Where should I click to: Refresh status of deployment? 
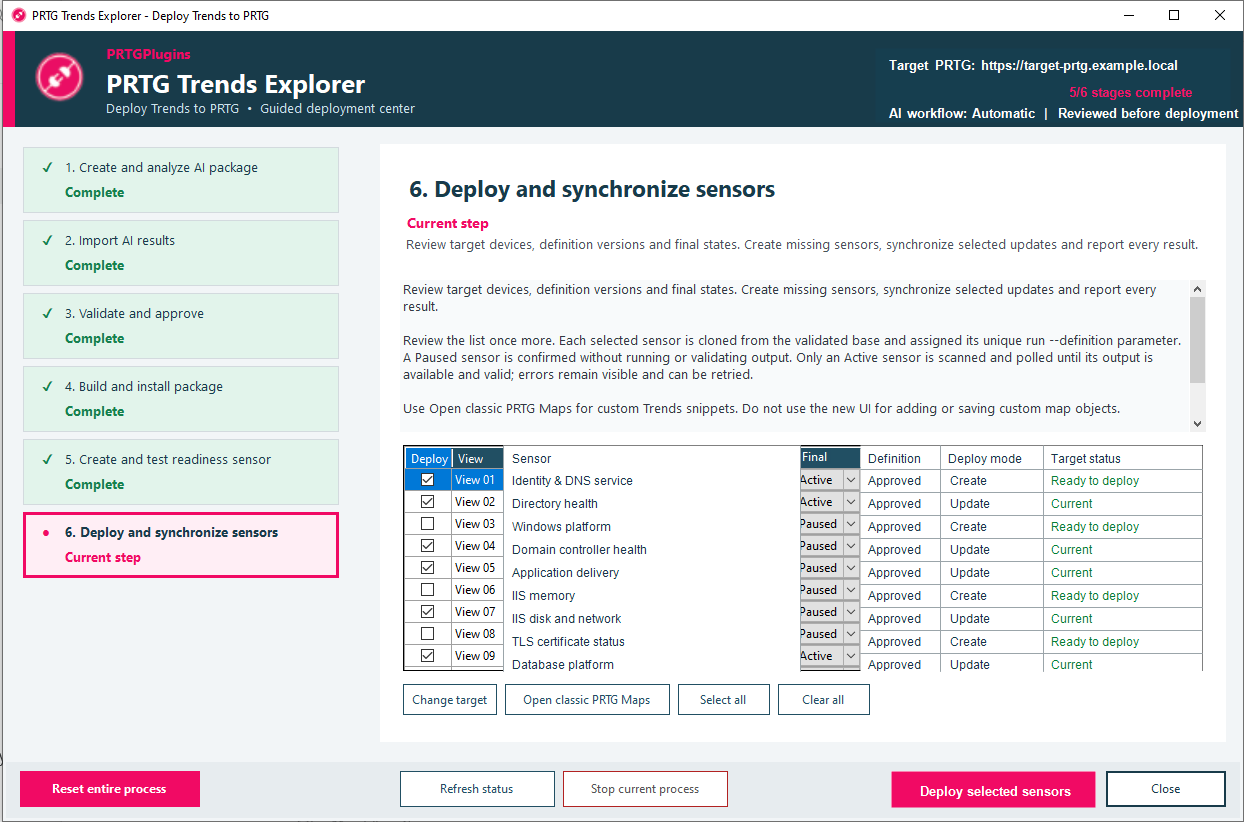point(477,789)
